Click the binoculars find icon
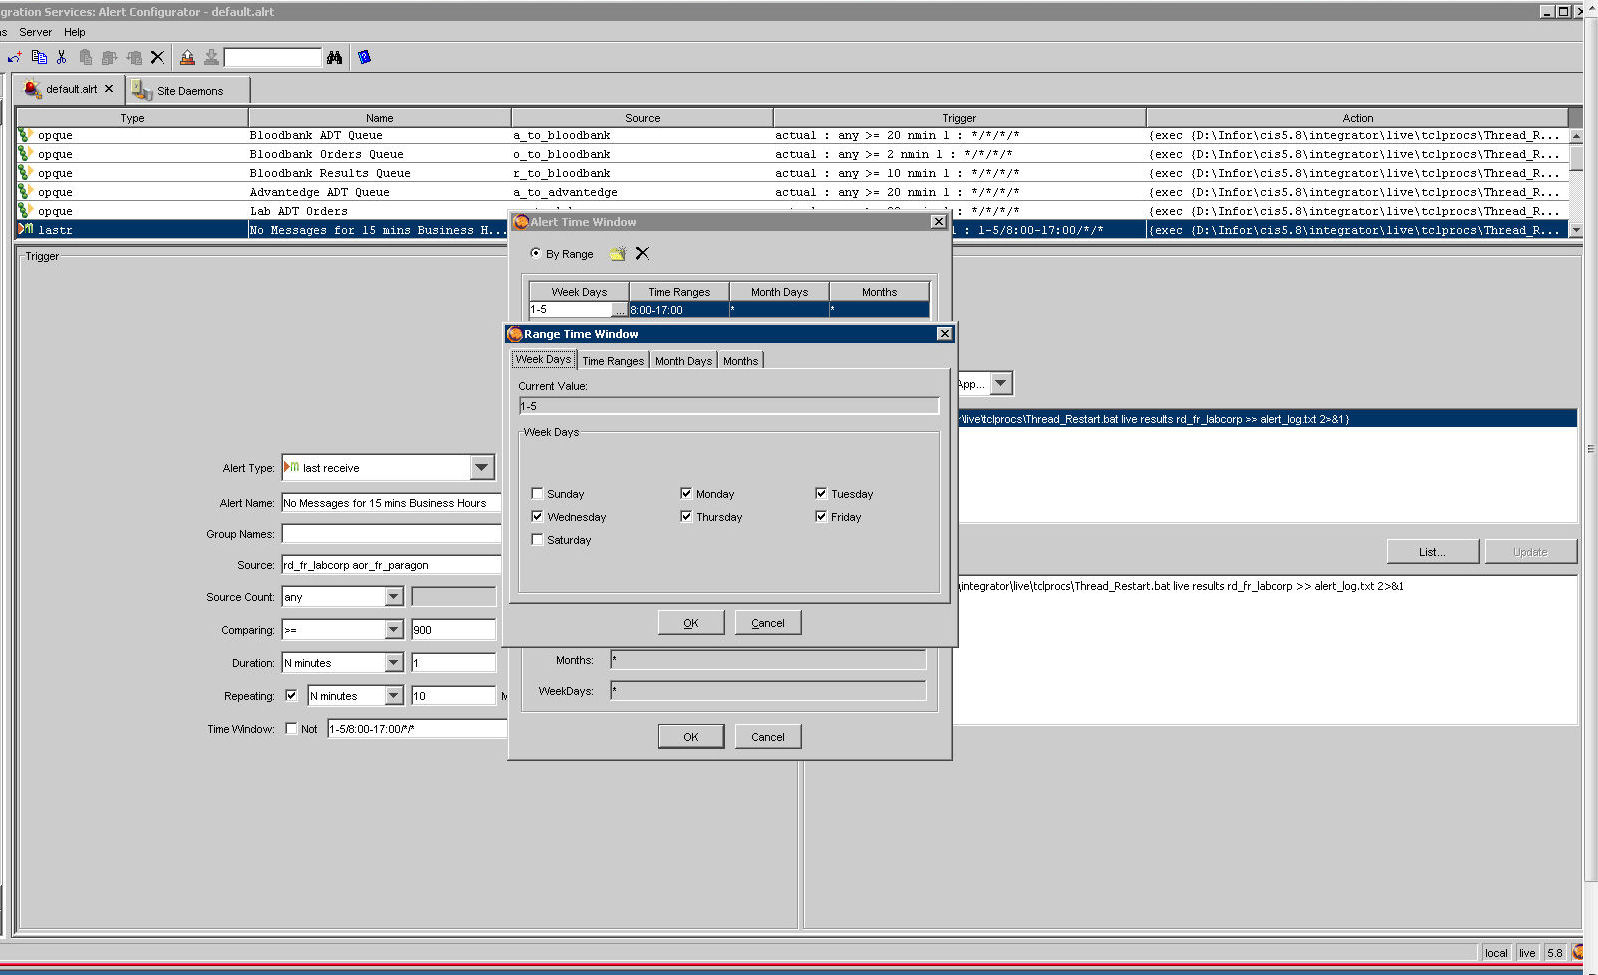The height and width of the screenshot is (975, 1598). point(334,57)
